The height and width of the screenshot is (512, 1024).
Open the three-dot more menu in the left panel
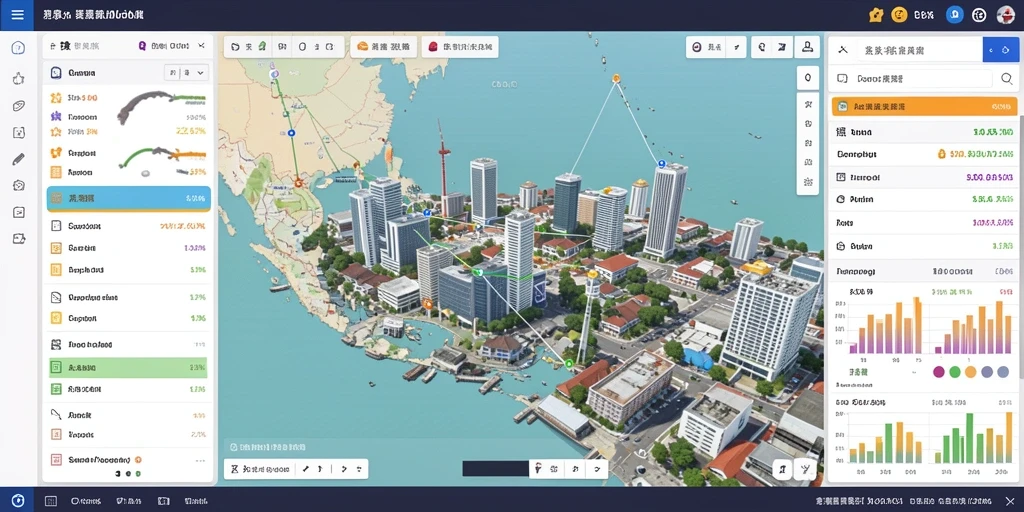(200, 460)
